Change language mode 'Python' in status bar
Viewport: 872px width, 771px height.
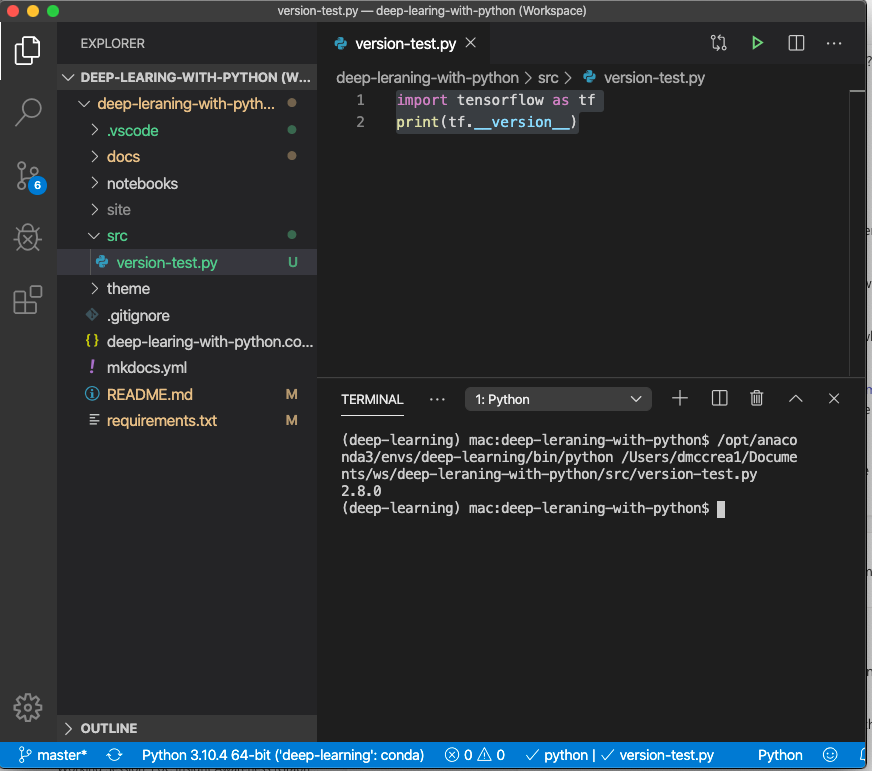(x=780, y=755)
